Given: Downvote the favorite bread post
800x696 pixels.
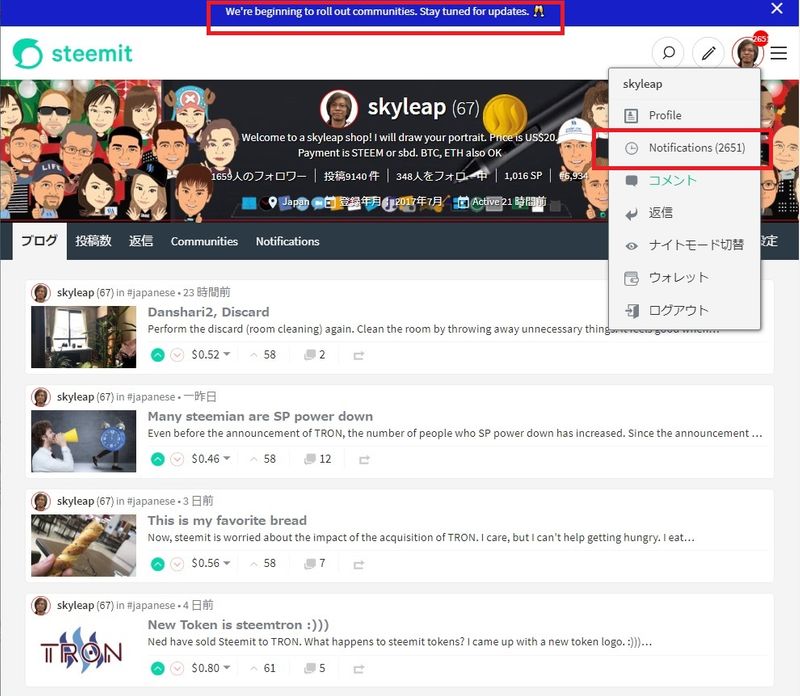Looking at the screenshot, I should coord(177,564).
